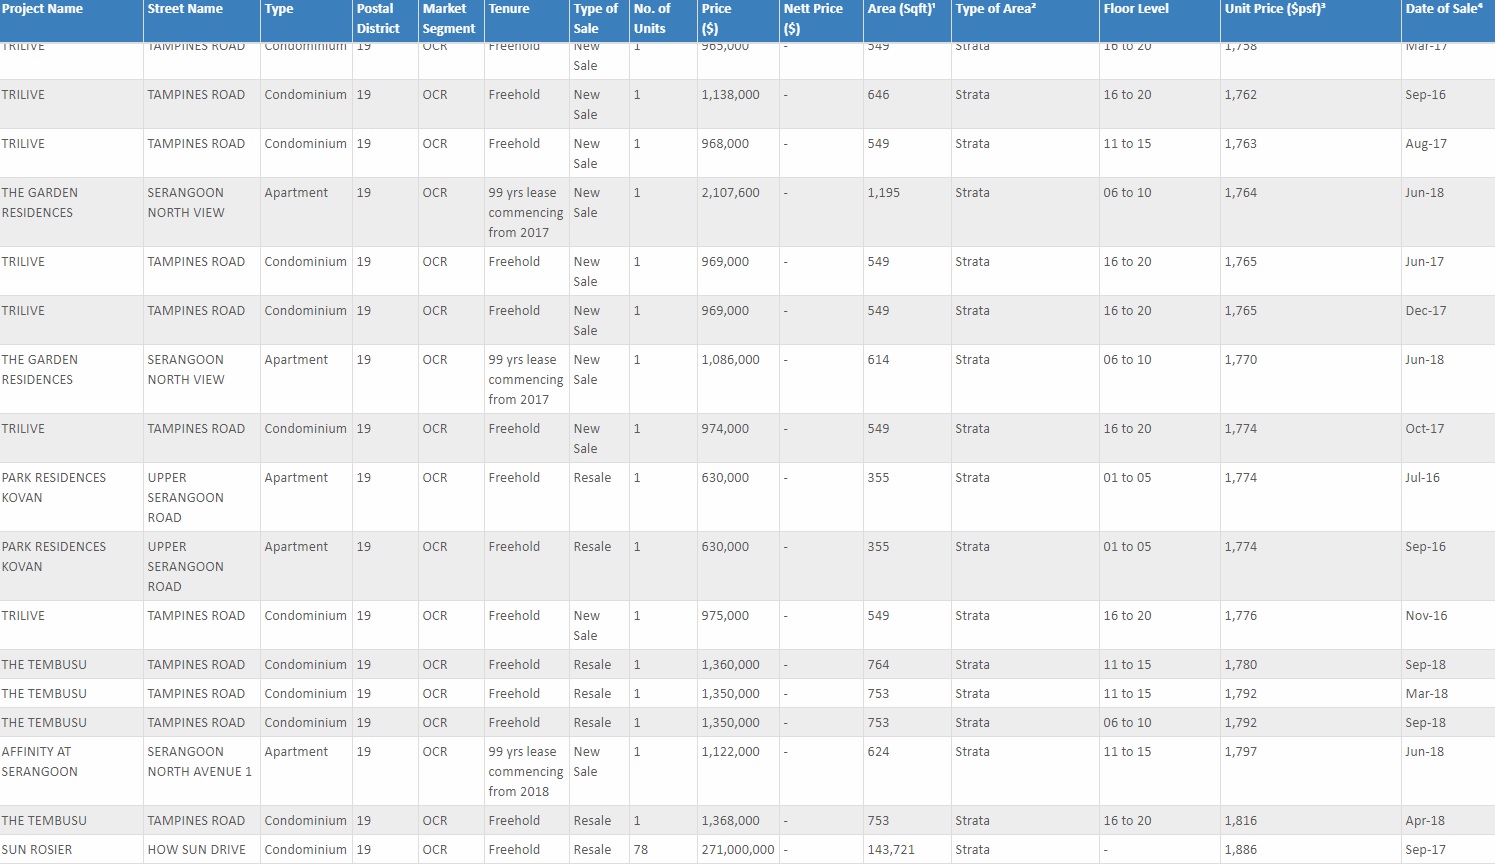Click the unit price 1,780
1495x865 pixels.
(1241, 665)
